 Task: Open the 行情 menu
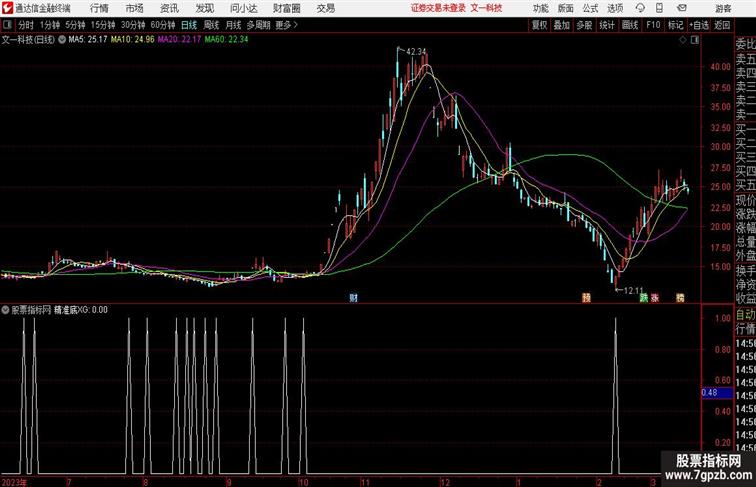pos(99,8)
